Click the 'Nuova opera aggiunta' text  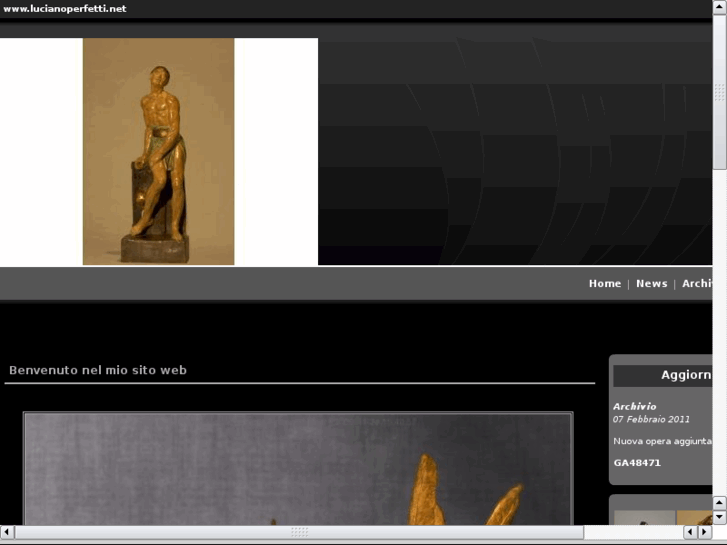click(662, 441)
